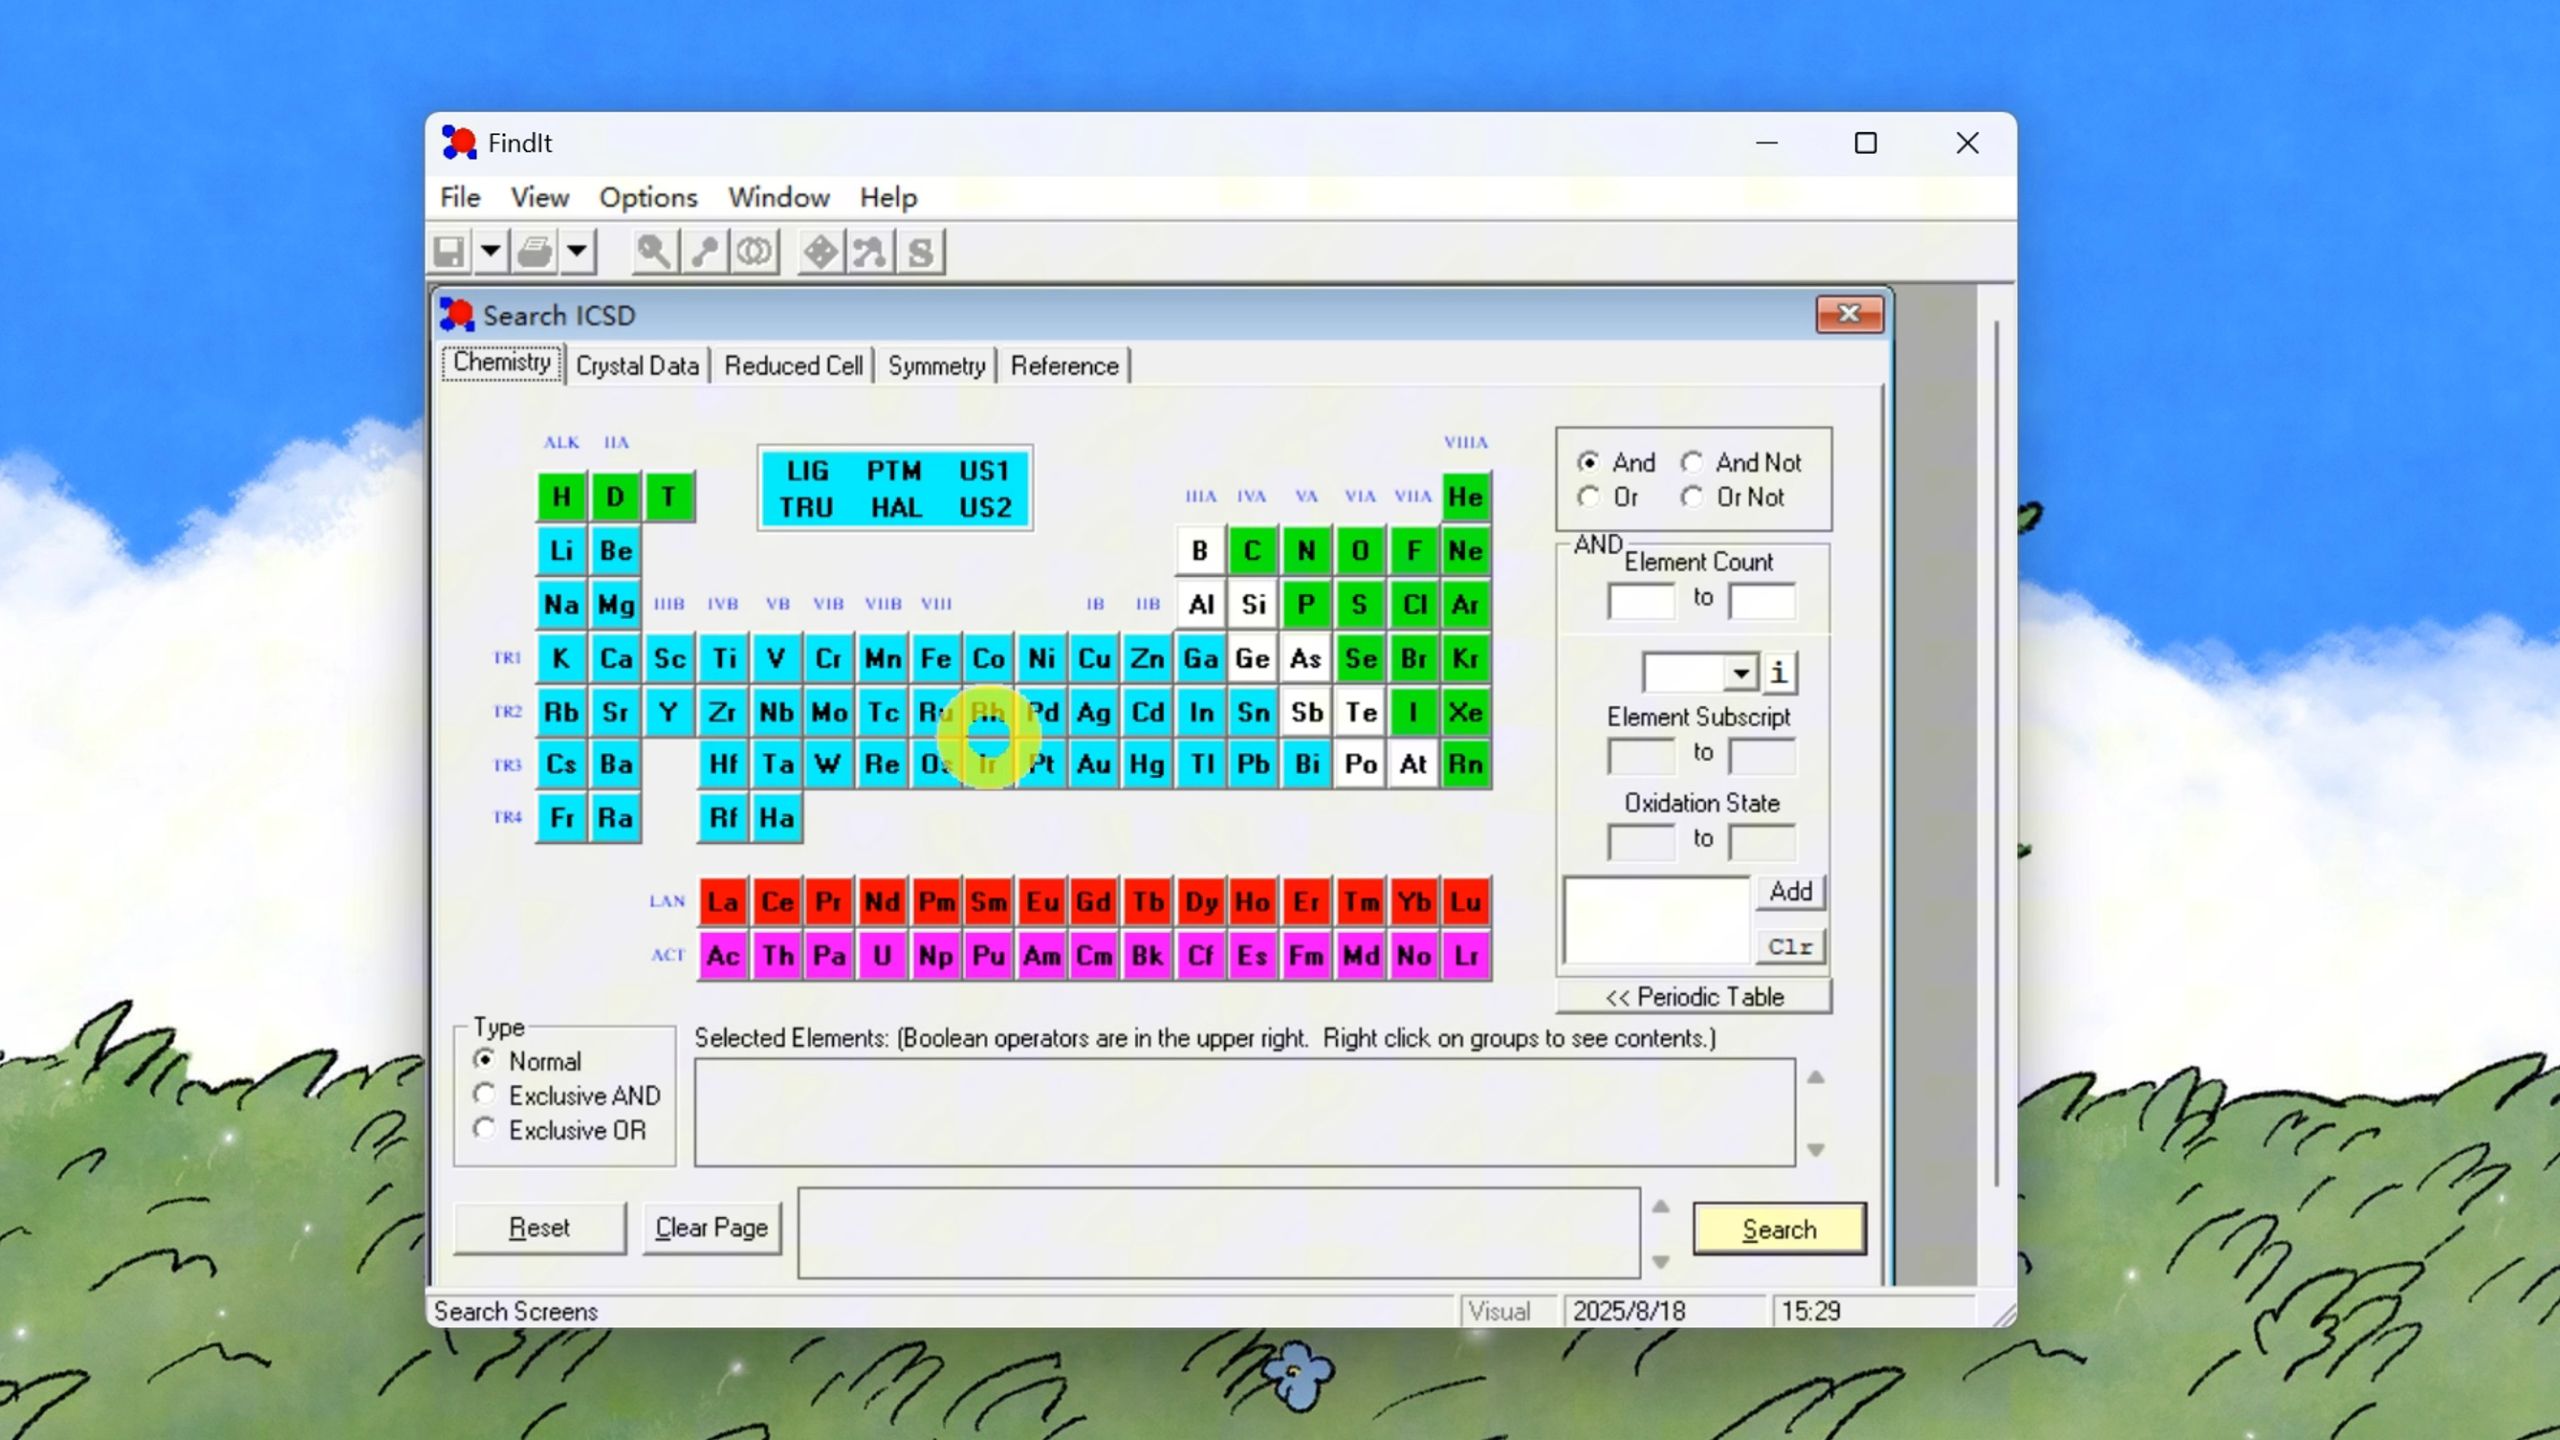Select the oxygen O element tile

pos(1360,551)
